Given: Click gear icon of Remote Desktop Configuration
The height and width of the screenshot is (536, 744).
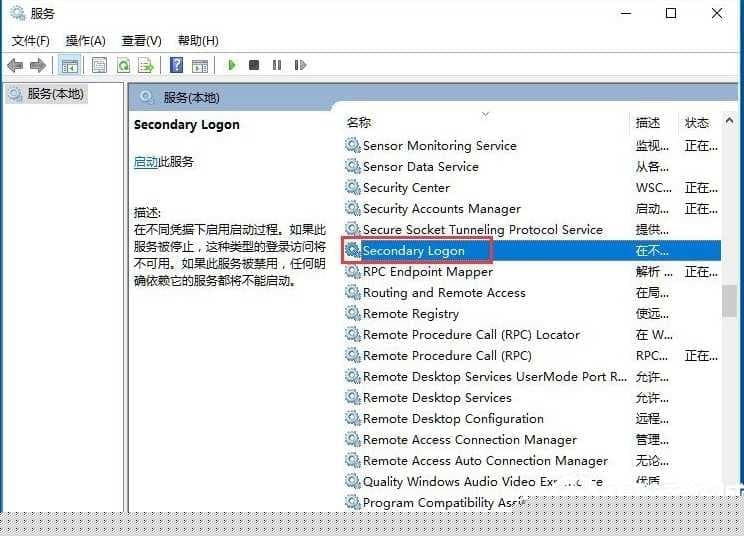Looking at the screenshot, I should click(x=353, y=418).
